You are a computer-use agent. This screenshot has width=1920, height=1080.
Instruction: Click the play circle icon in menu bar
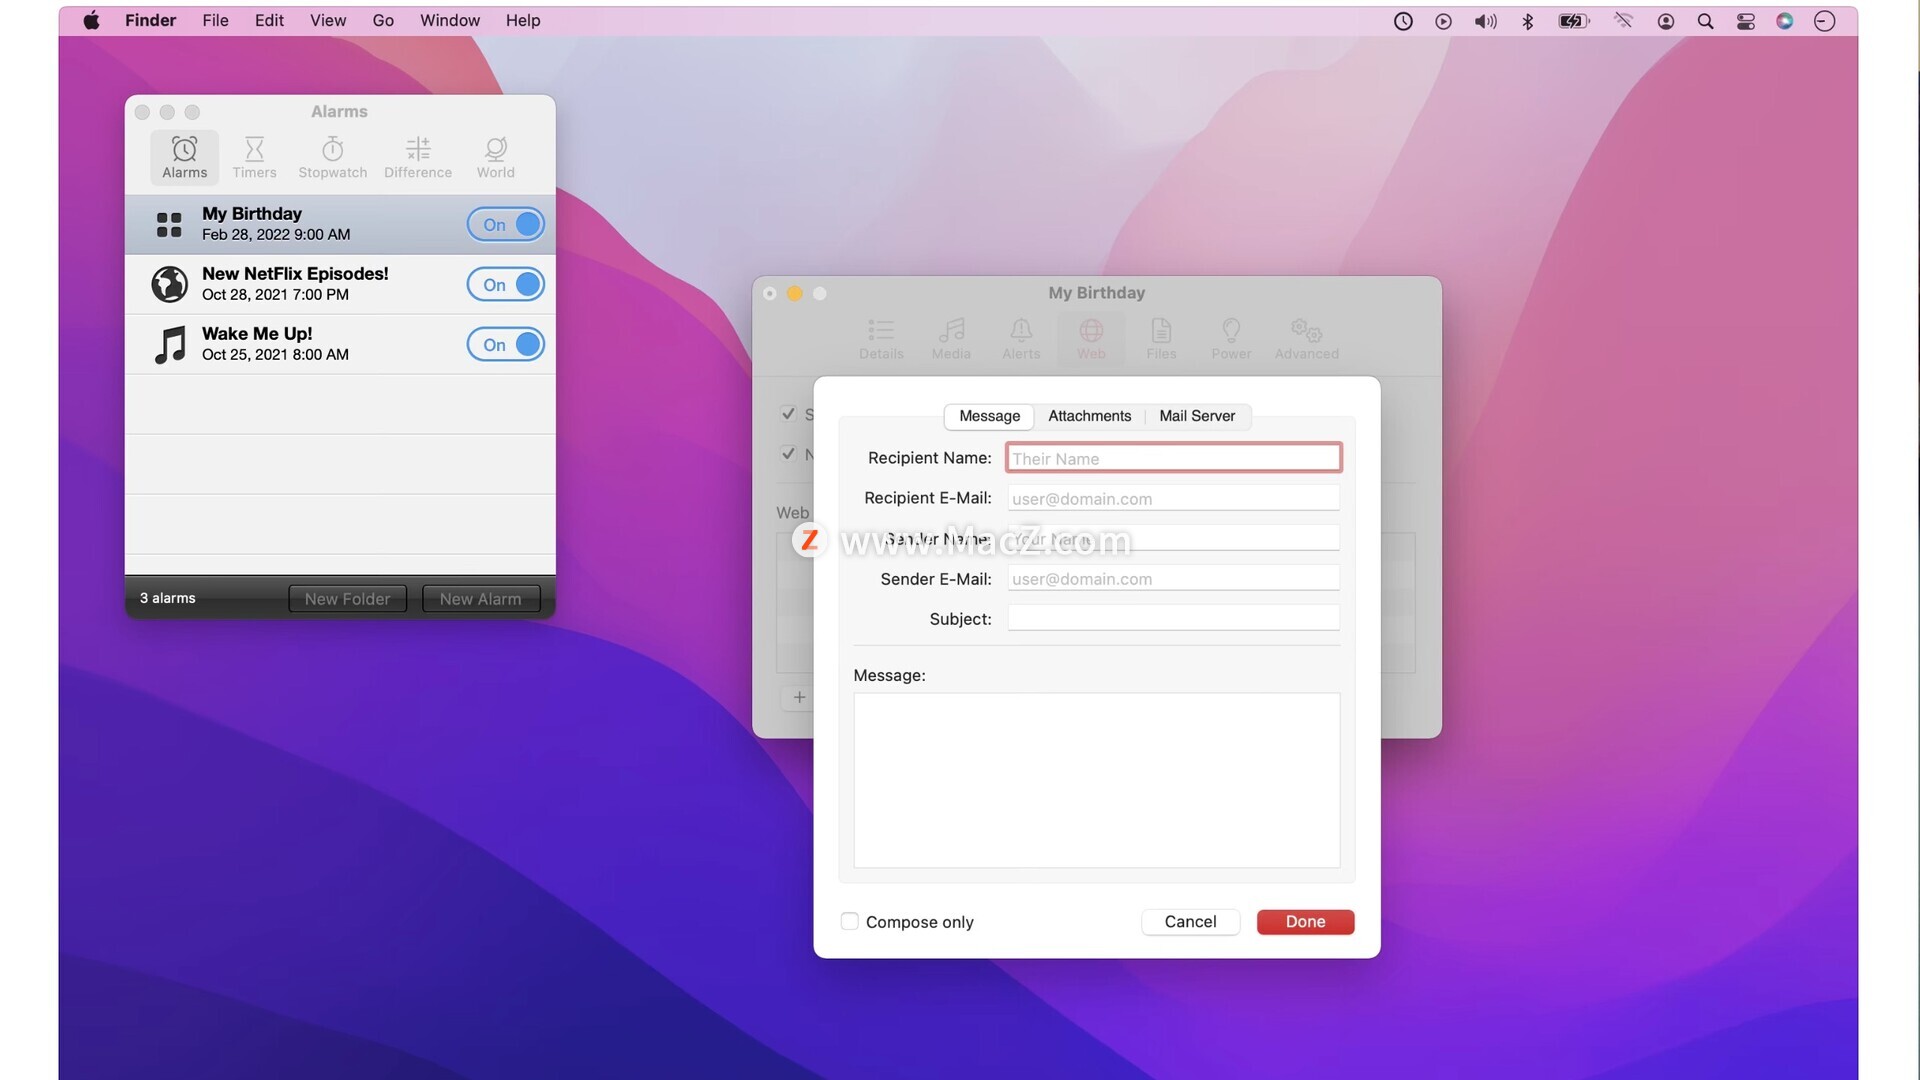click(1443, 21)
